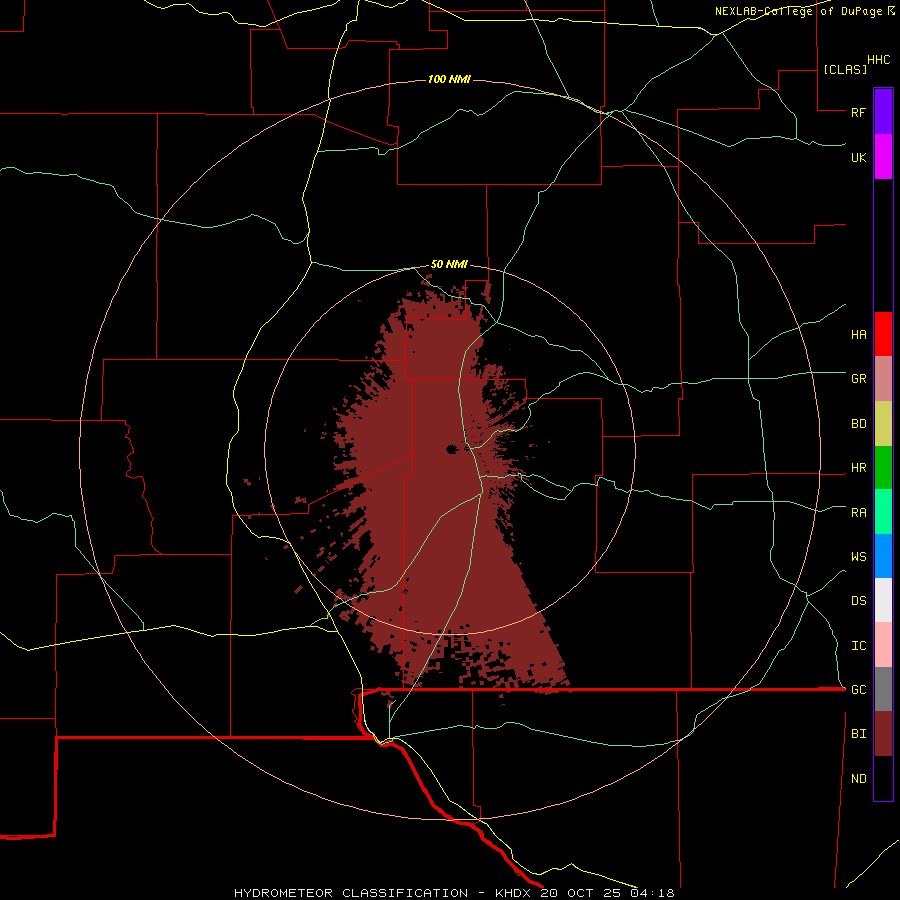Click the red HA legend swatch
The image size is (900, 900).
pyautogui.click(x=883, y=334)
